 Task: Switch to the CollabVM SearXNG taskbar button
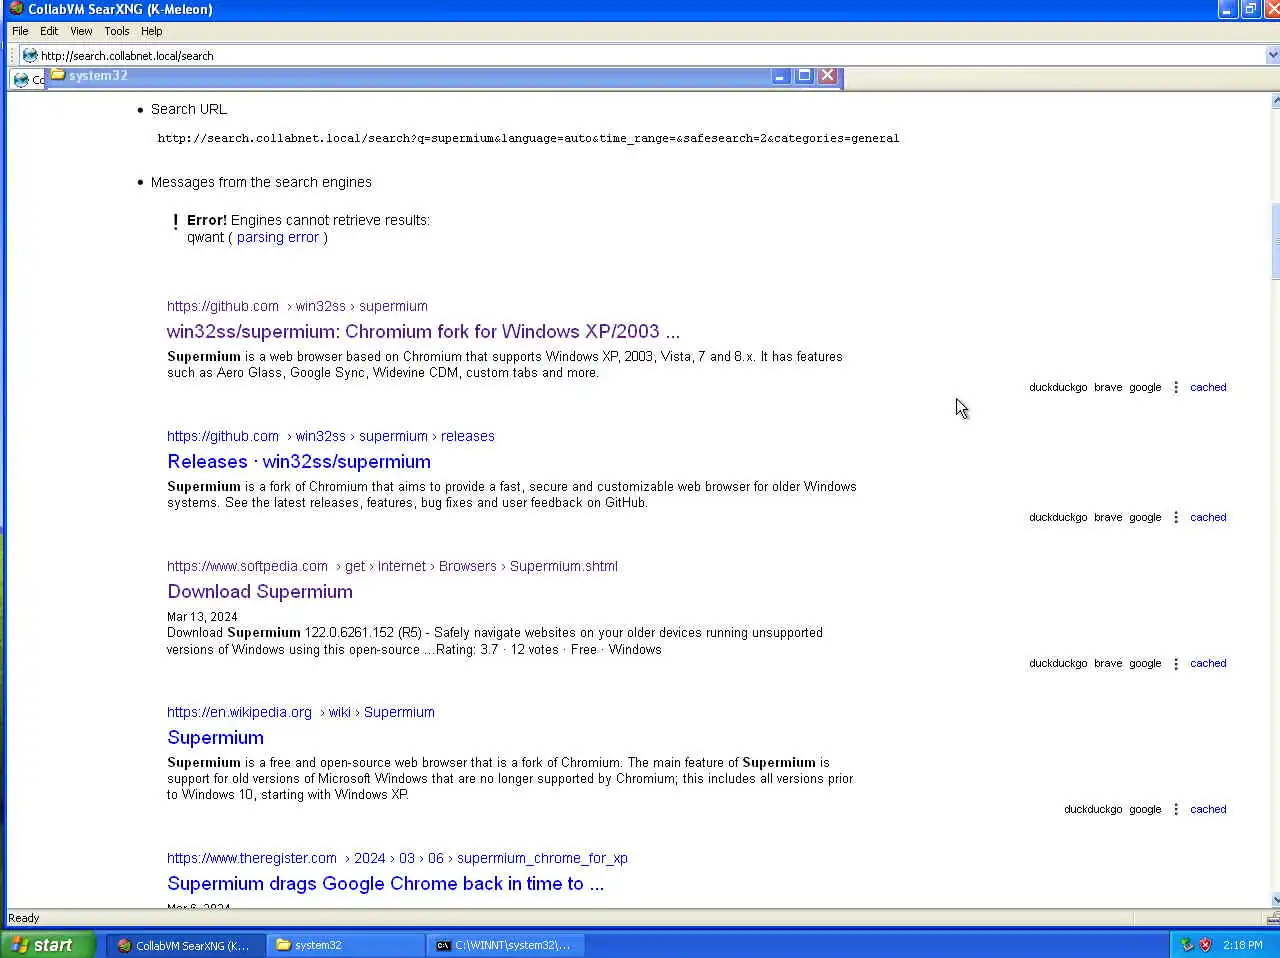185,945
